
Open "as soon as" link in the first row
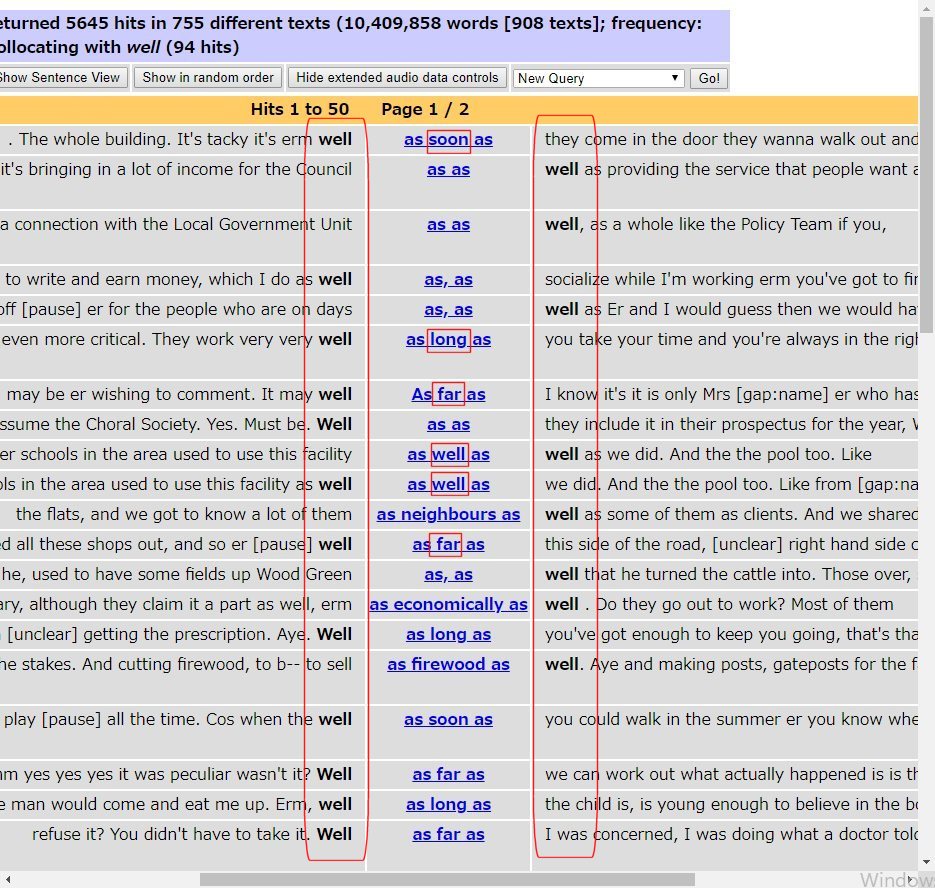coord(448,140)
